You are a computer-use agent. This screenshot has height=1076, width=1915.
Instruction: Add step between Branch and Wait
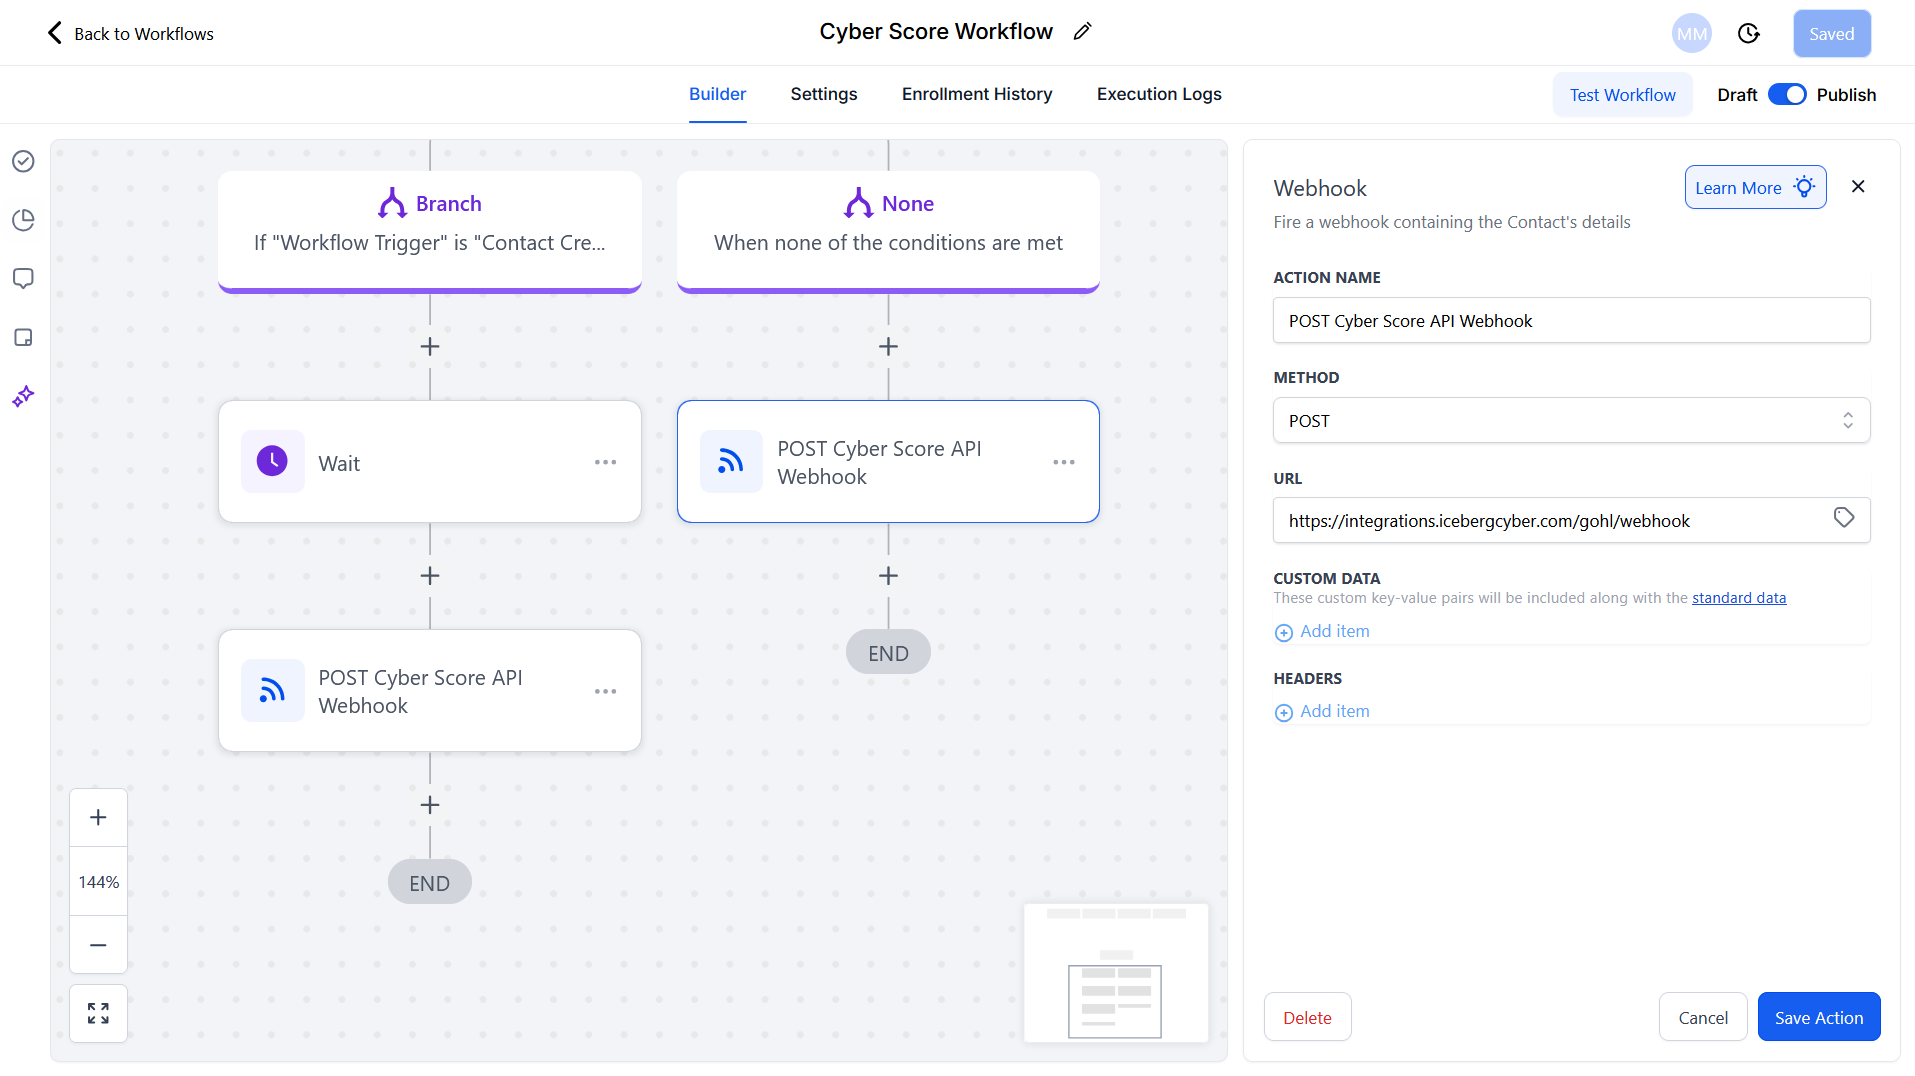coord(430,346)
